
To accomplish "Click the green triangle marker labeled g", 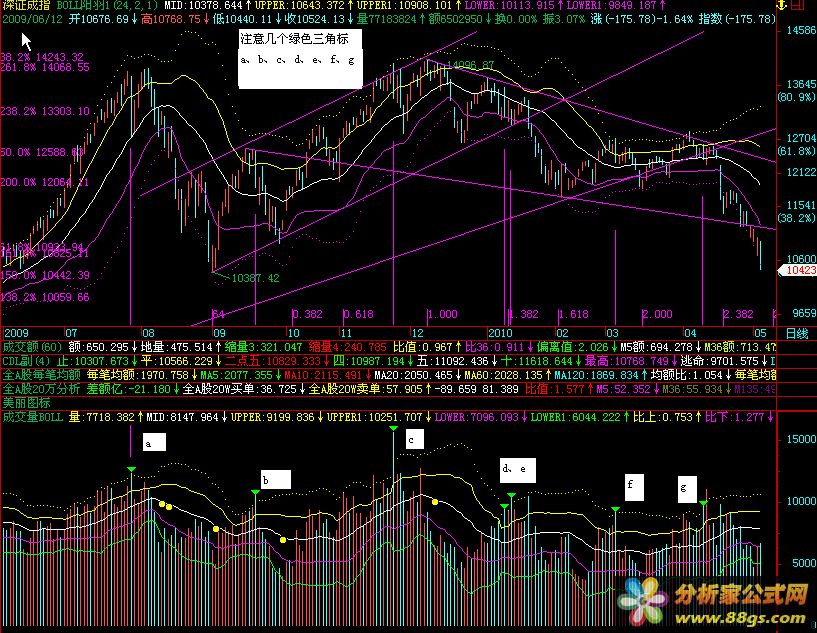I will (x=704, y=504).
